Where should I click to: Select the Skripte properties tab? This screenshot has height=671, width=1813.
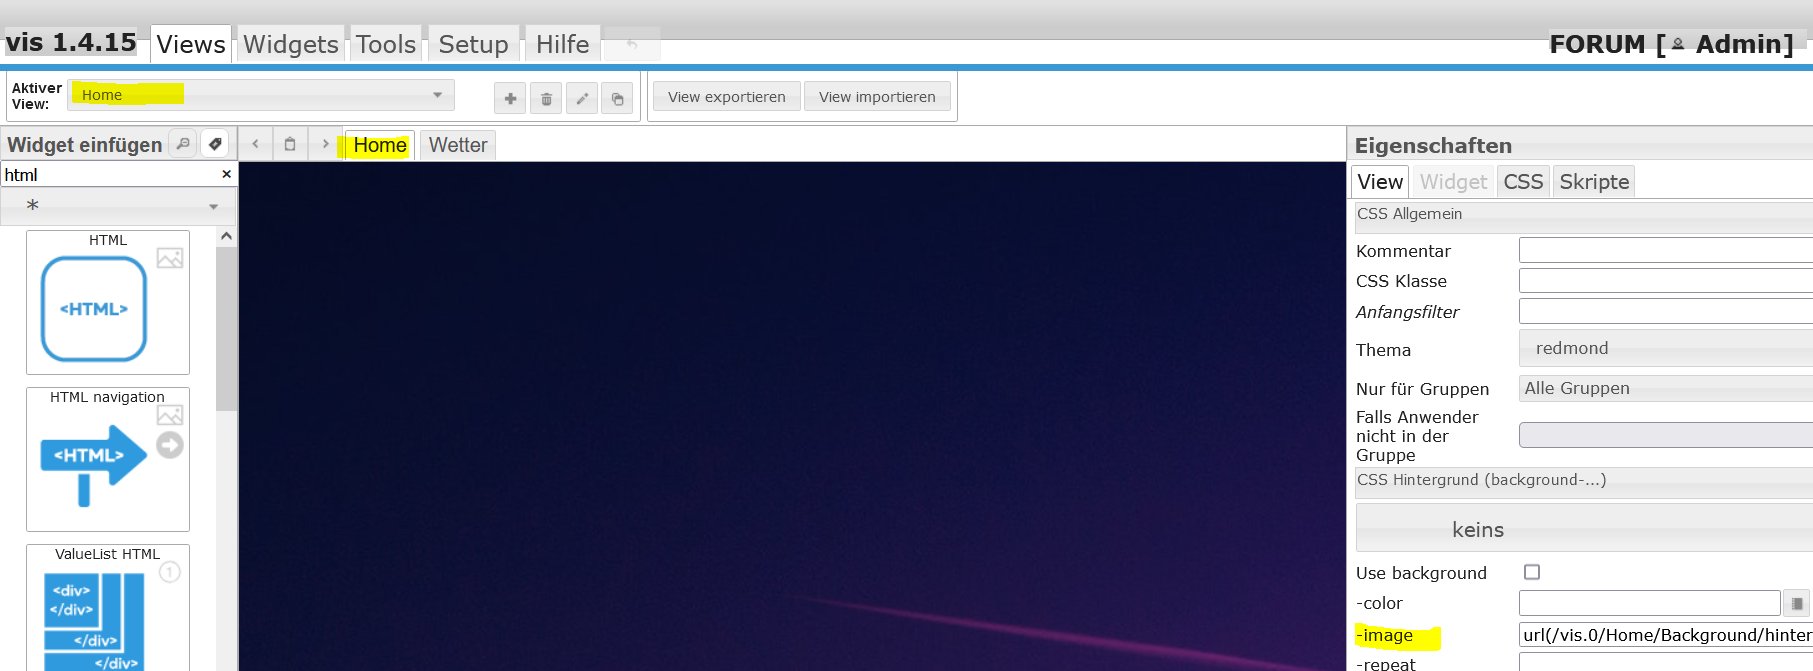[1594, 181]
